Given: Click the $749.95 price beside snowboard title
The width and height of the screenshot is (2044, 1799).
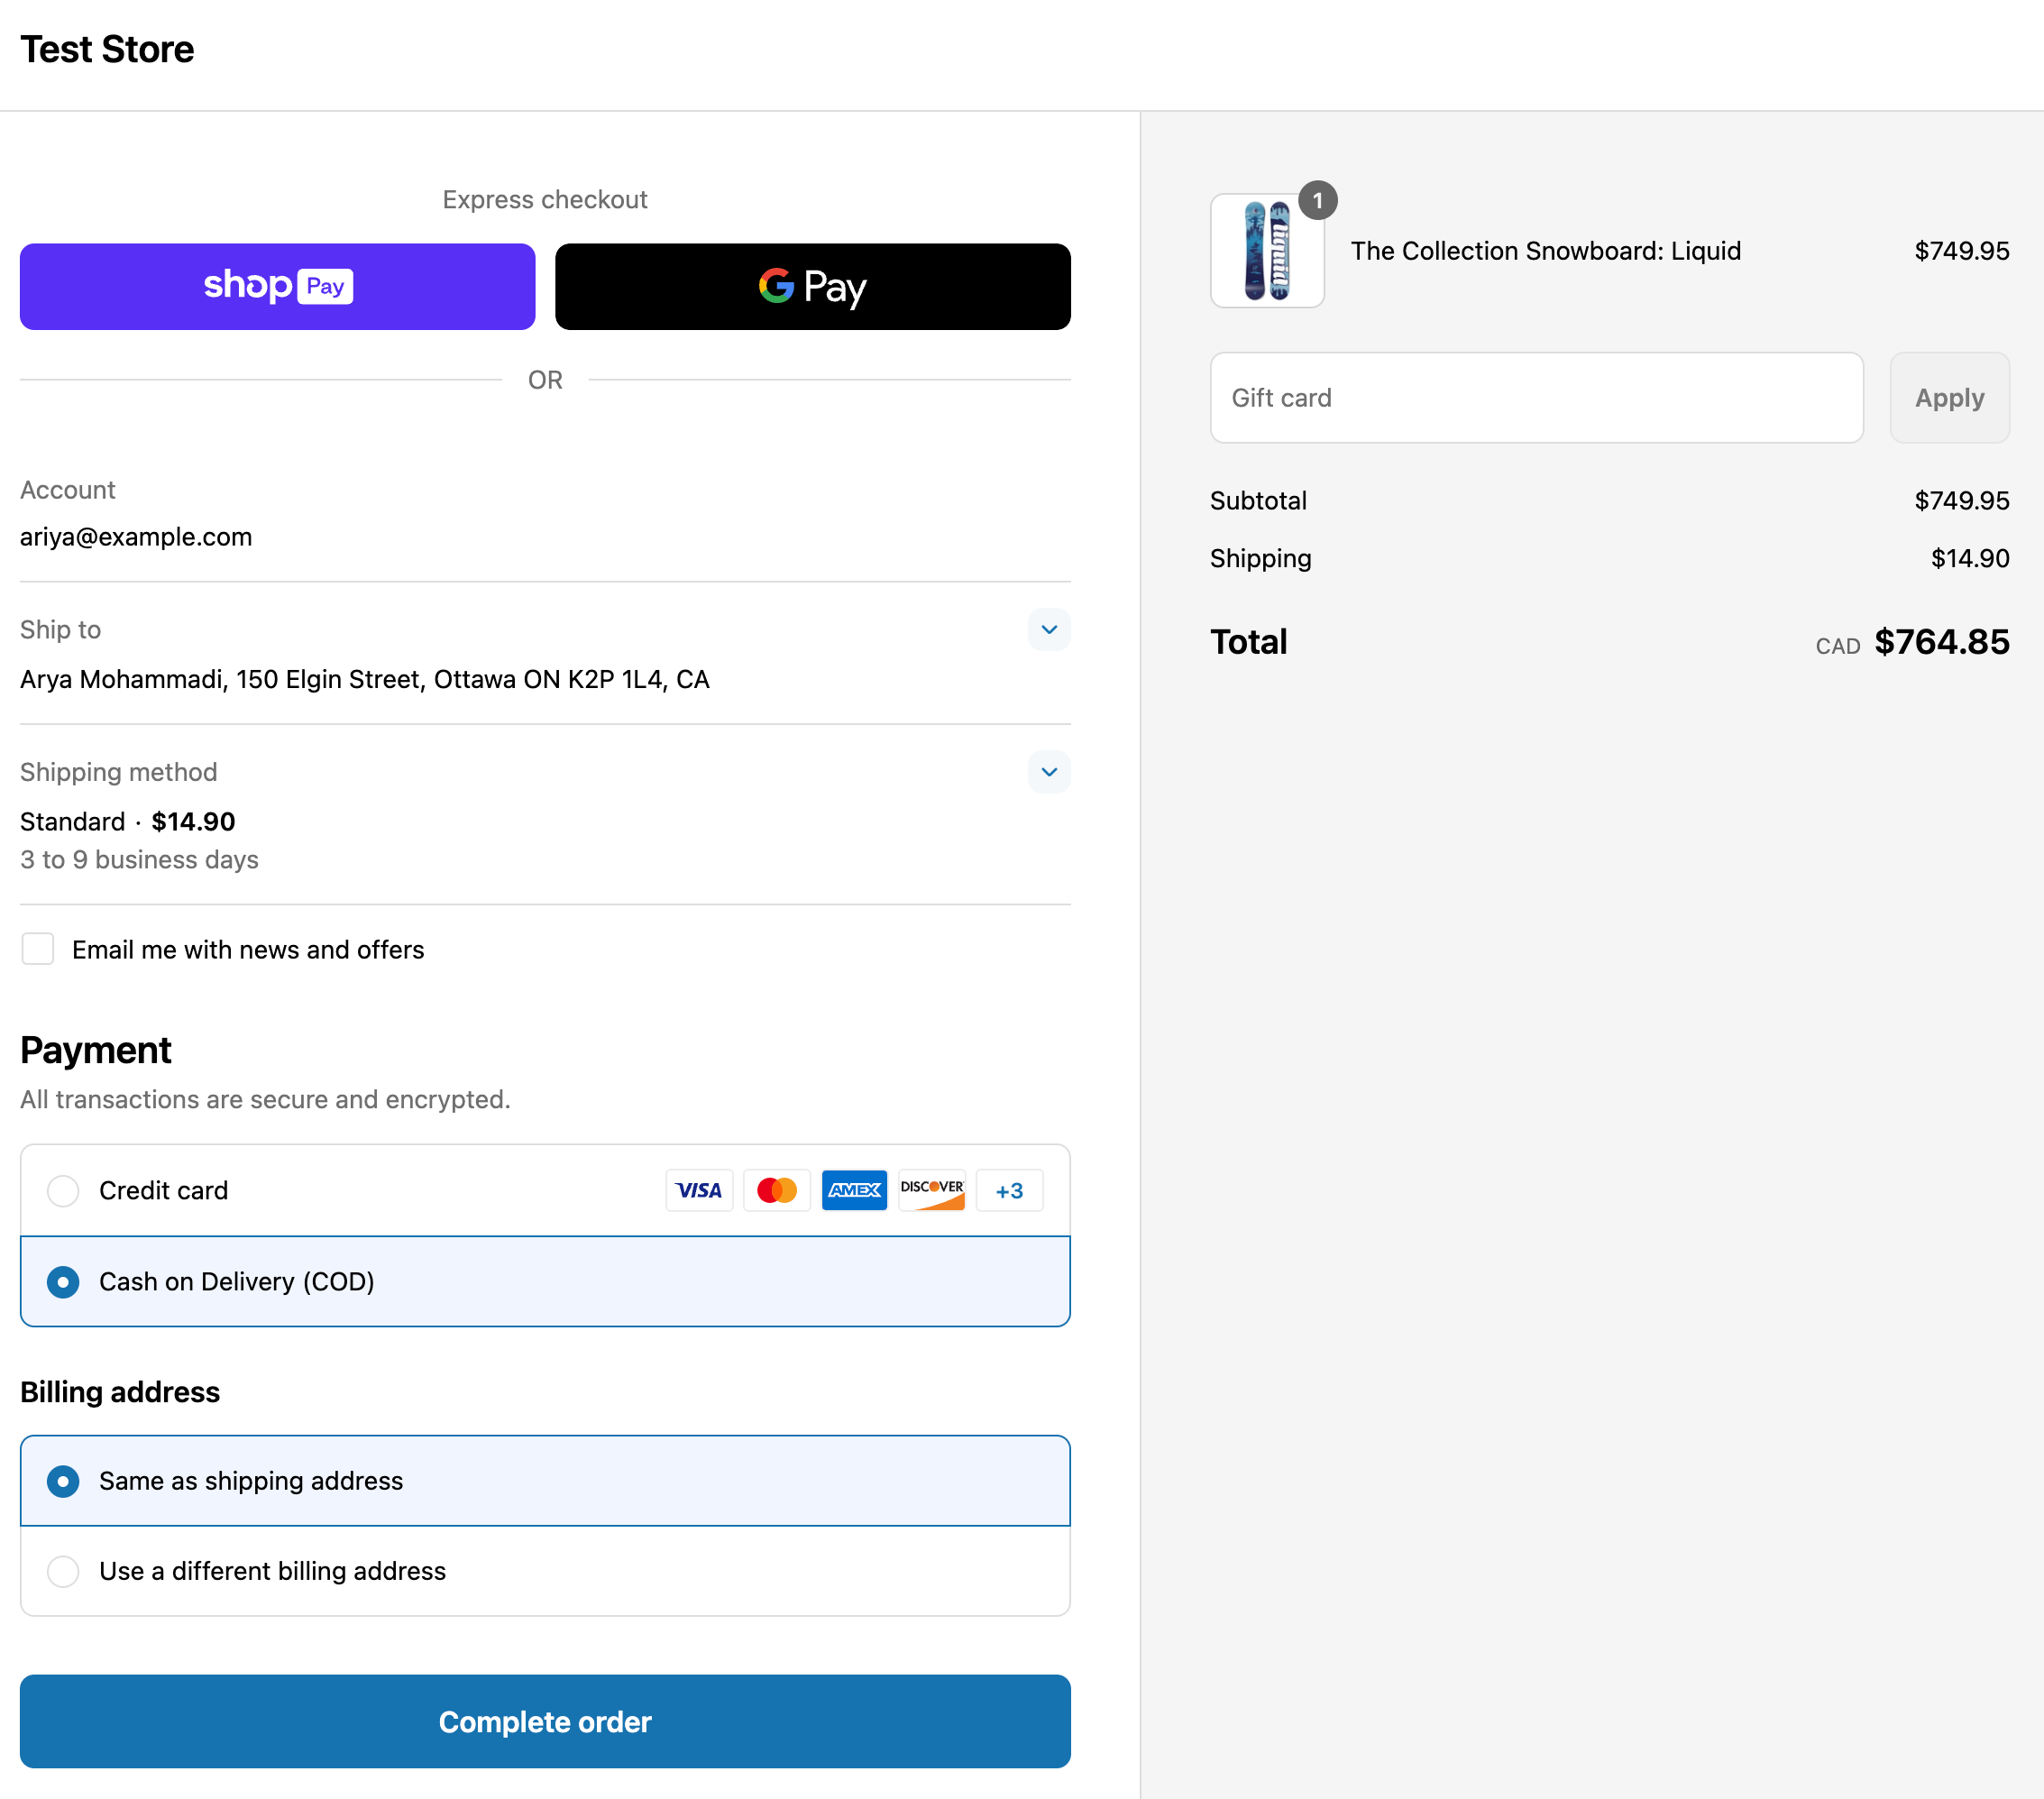Looking at the screenshot, I should (x=1960, y=250).
